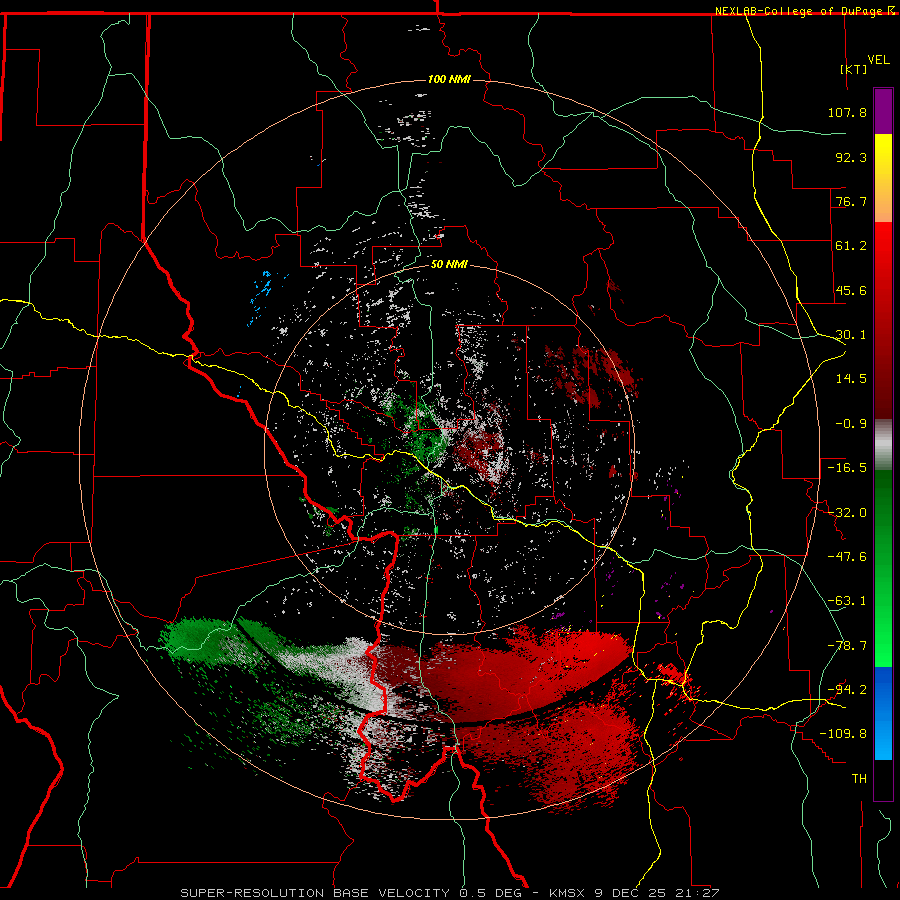Image resolution: width=900 pixels, height=900 pixels.
Task: Click the 50 NMI range ring label
Action: [x=449, y=265]
